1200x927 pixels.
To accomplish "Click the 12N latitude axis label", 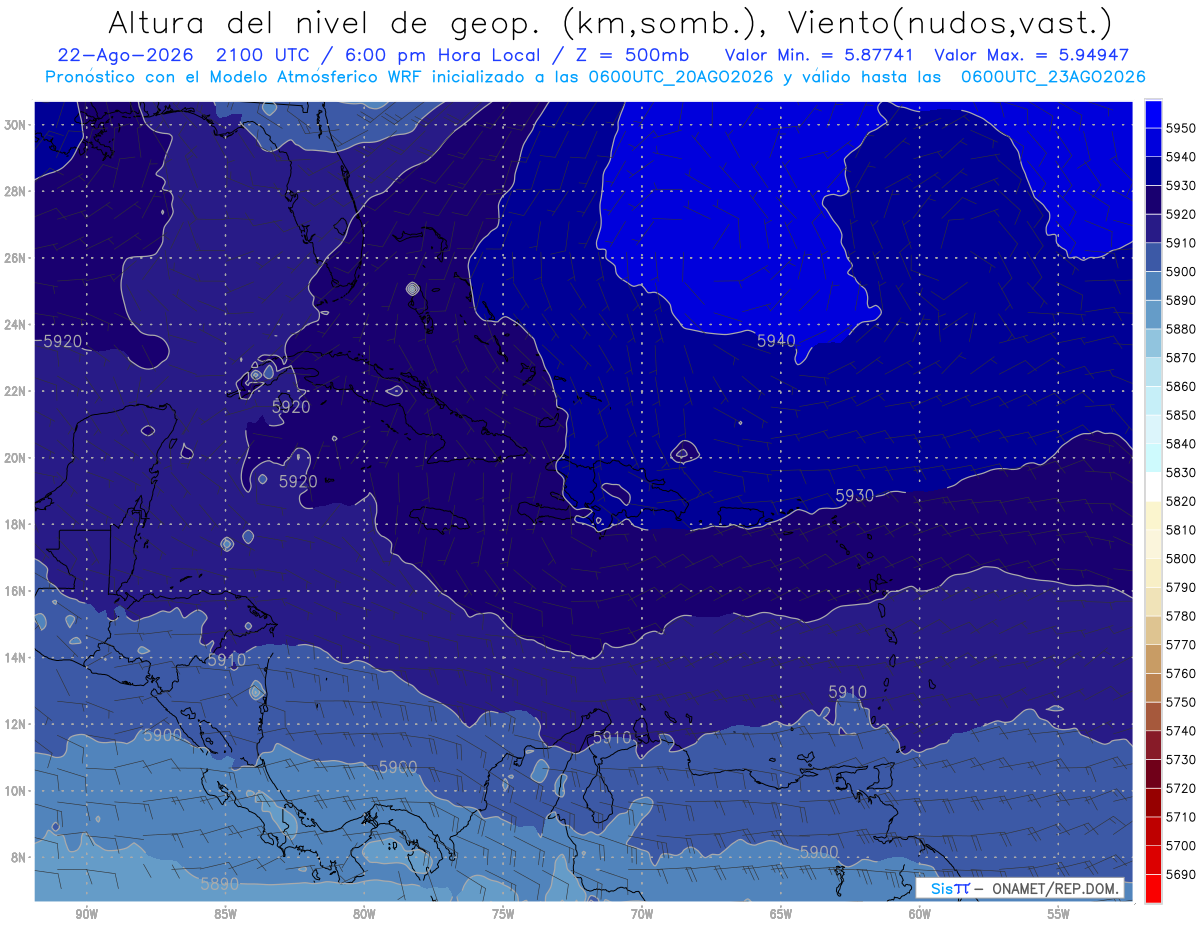I will (x=15, y=724).
